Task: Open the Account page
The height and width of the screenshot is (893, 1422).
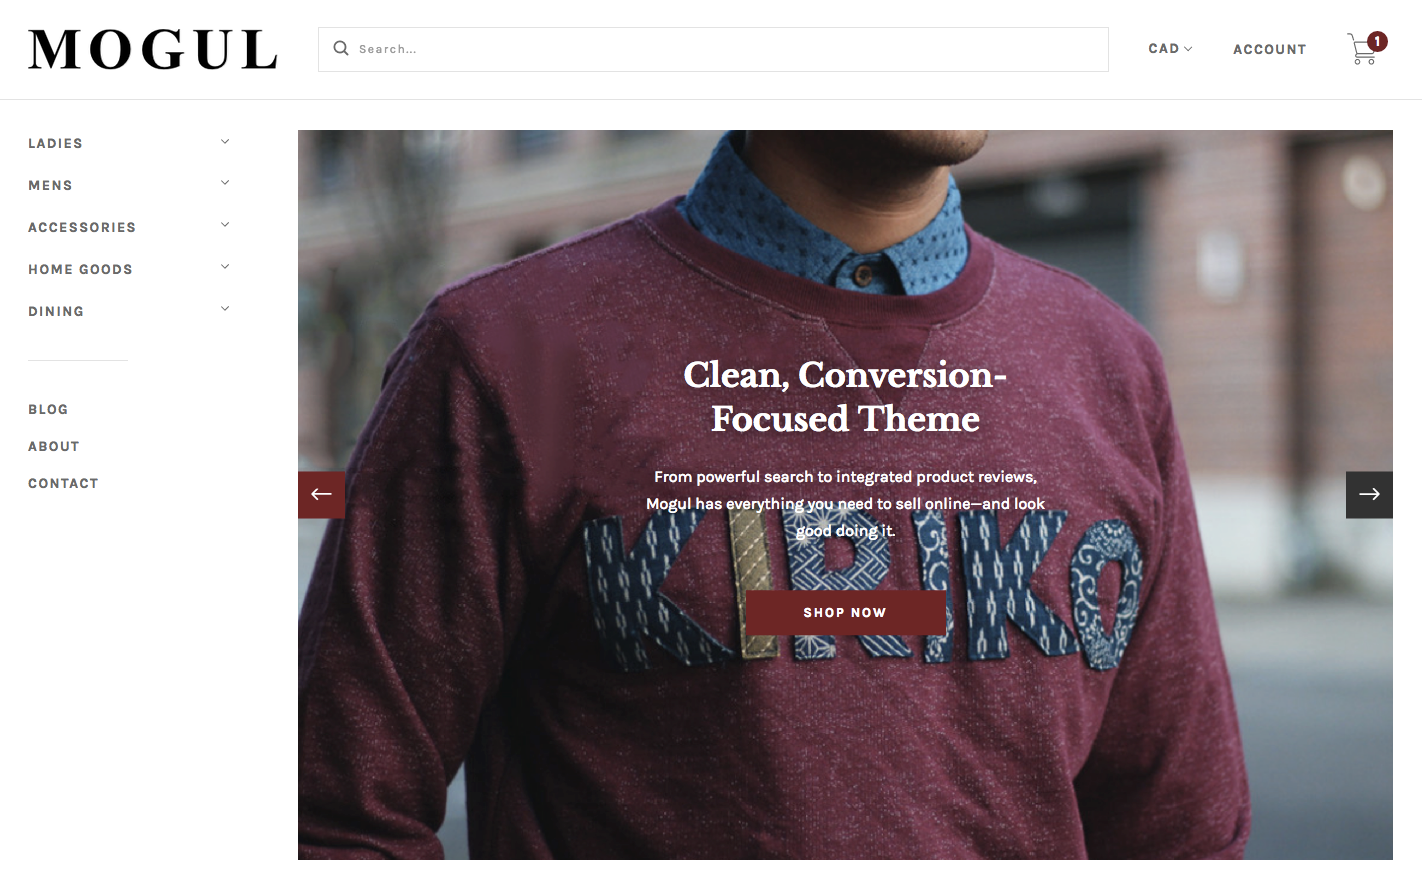Action: (1269, 50)
